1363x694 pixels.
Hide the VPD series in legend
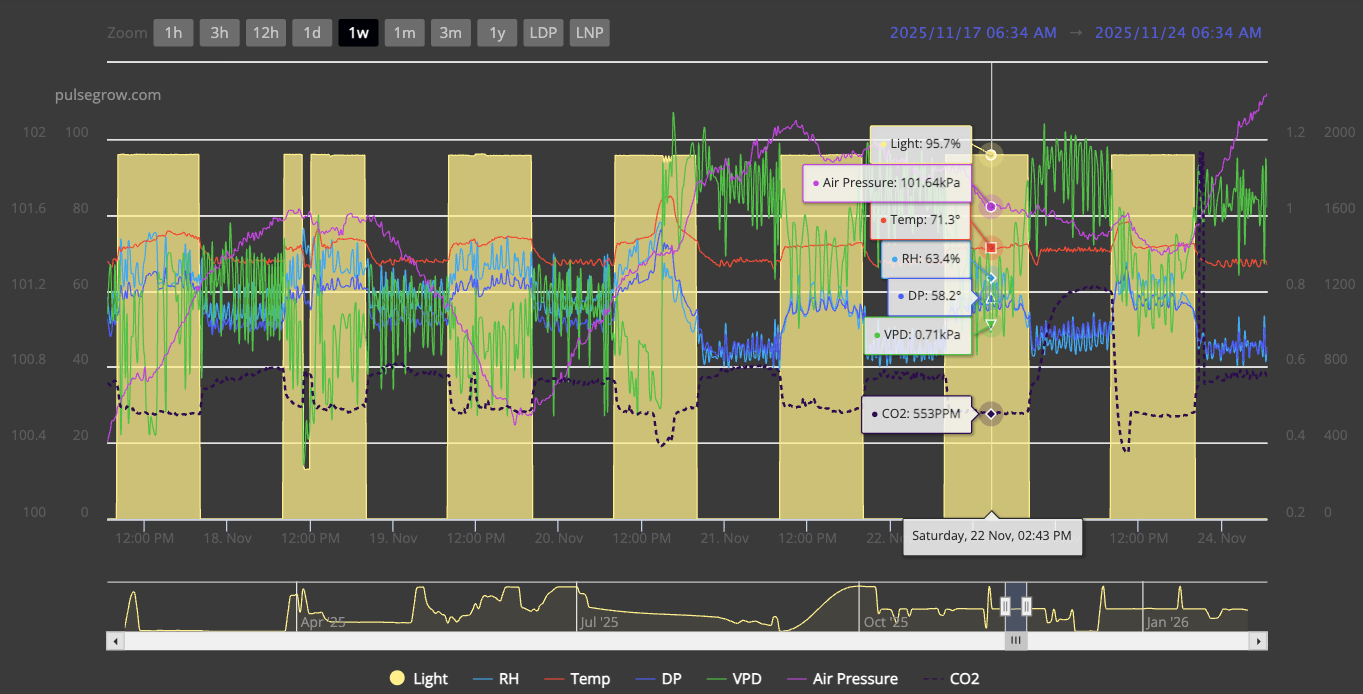tap(735, 679)
